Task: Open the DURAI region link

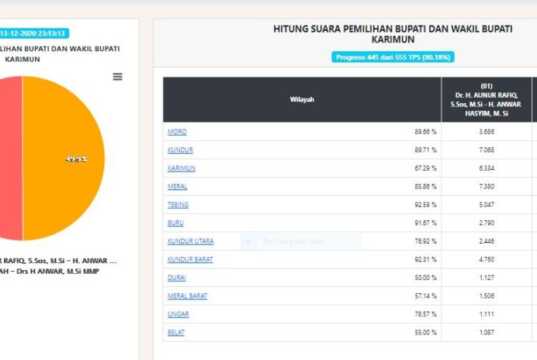Action: coord(177,278)
